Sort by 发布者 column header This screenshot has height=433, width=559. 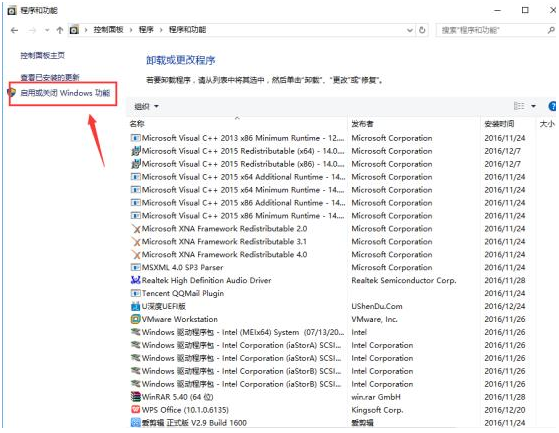click(362, 124)
